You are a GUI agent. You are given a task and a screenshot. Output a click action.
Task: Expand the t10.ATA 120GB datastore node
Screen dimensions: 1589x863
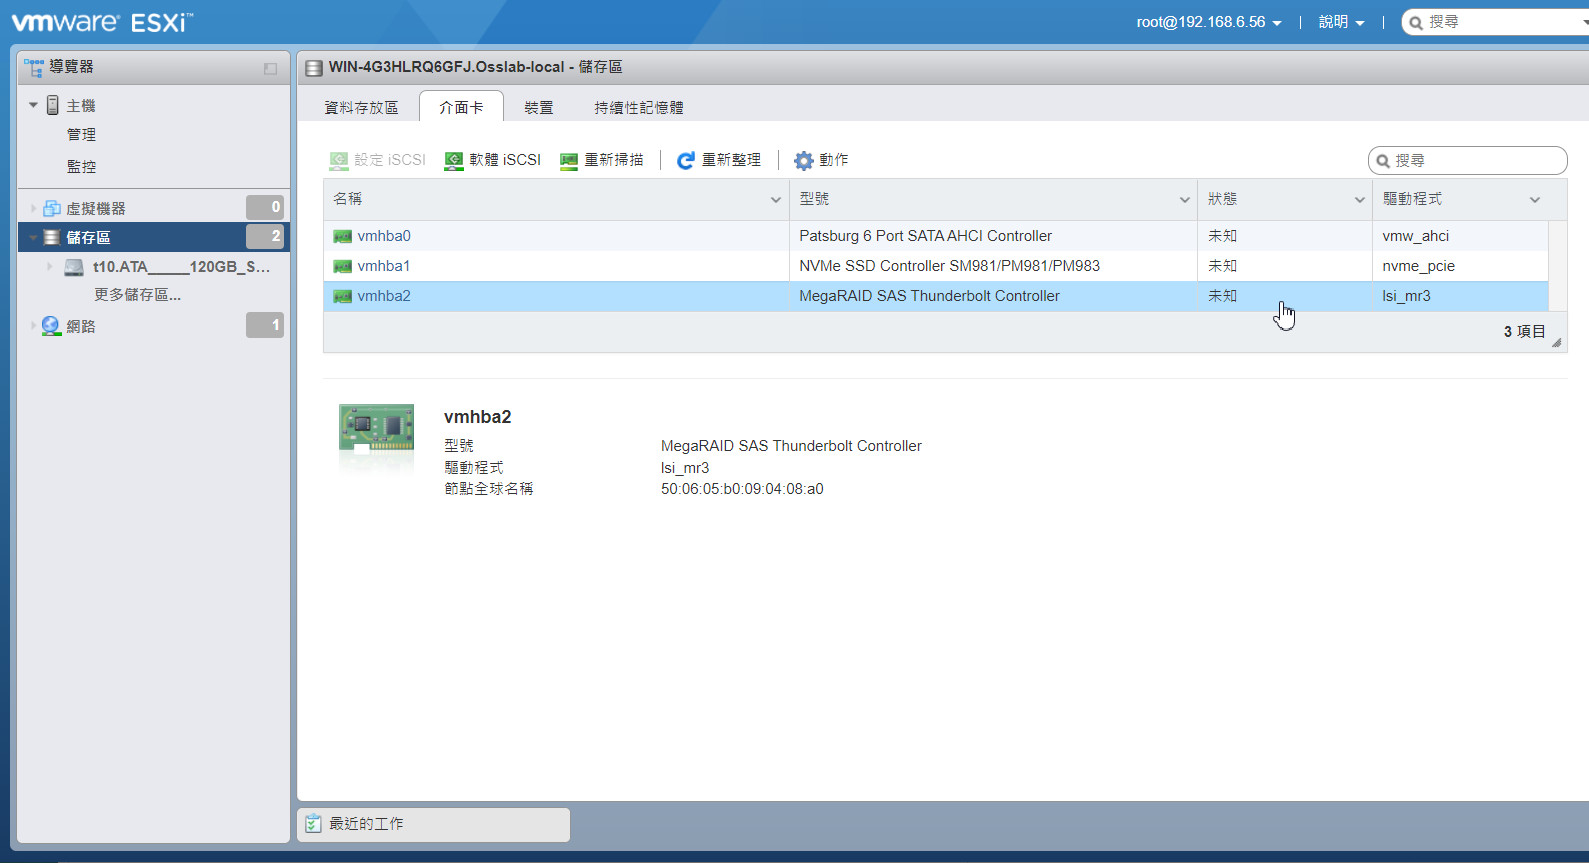point(49,267)
